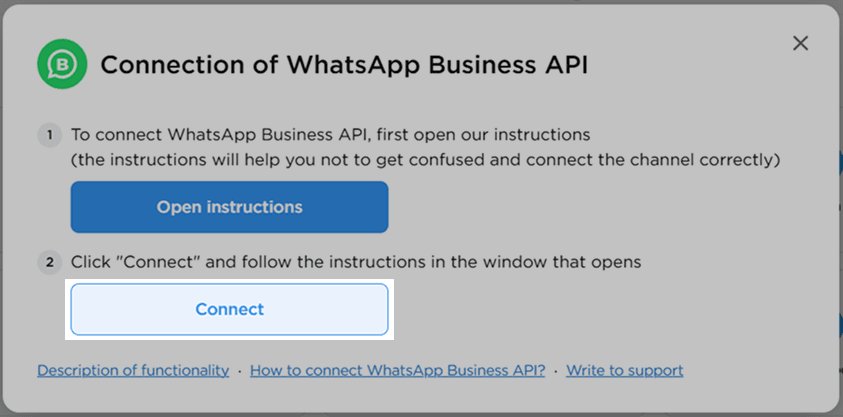Open the Description of functionality link
This screenshot has width=843, height=417.
coord(133,370)
